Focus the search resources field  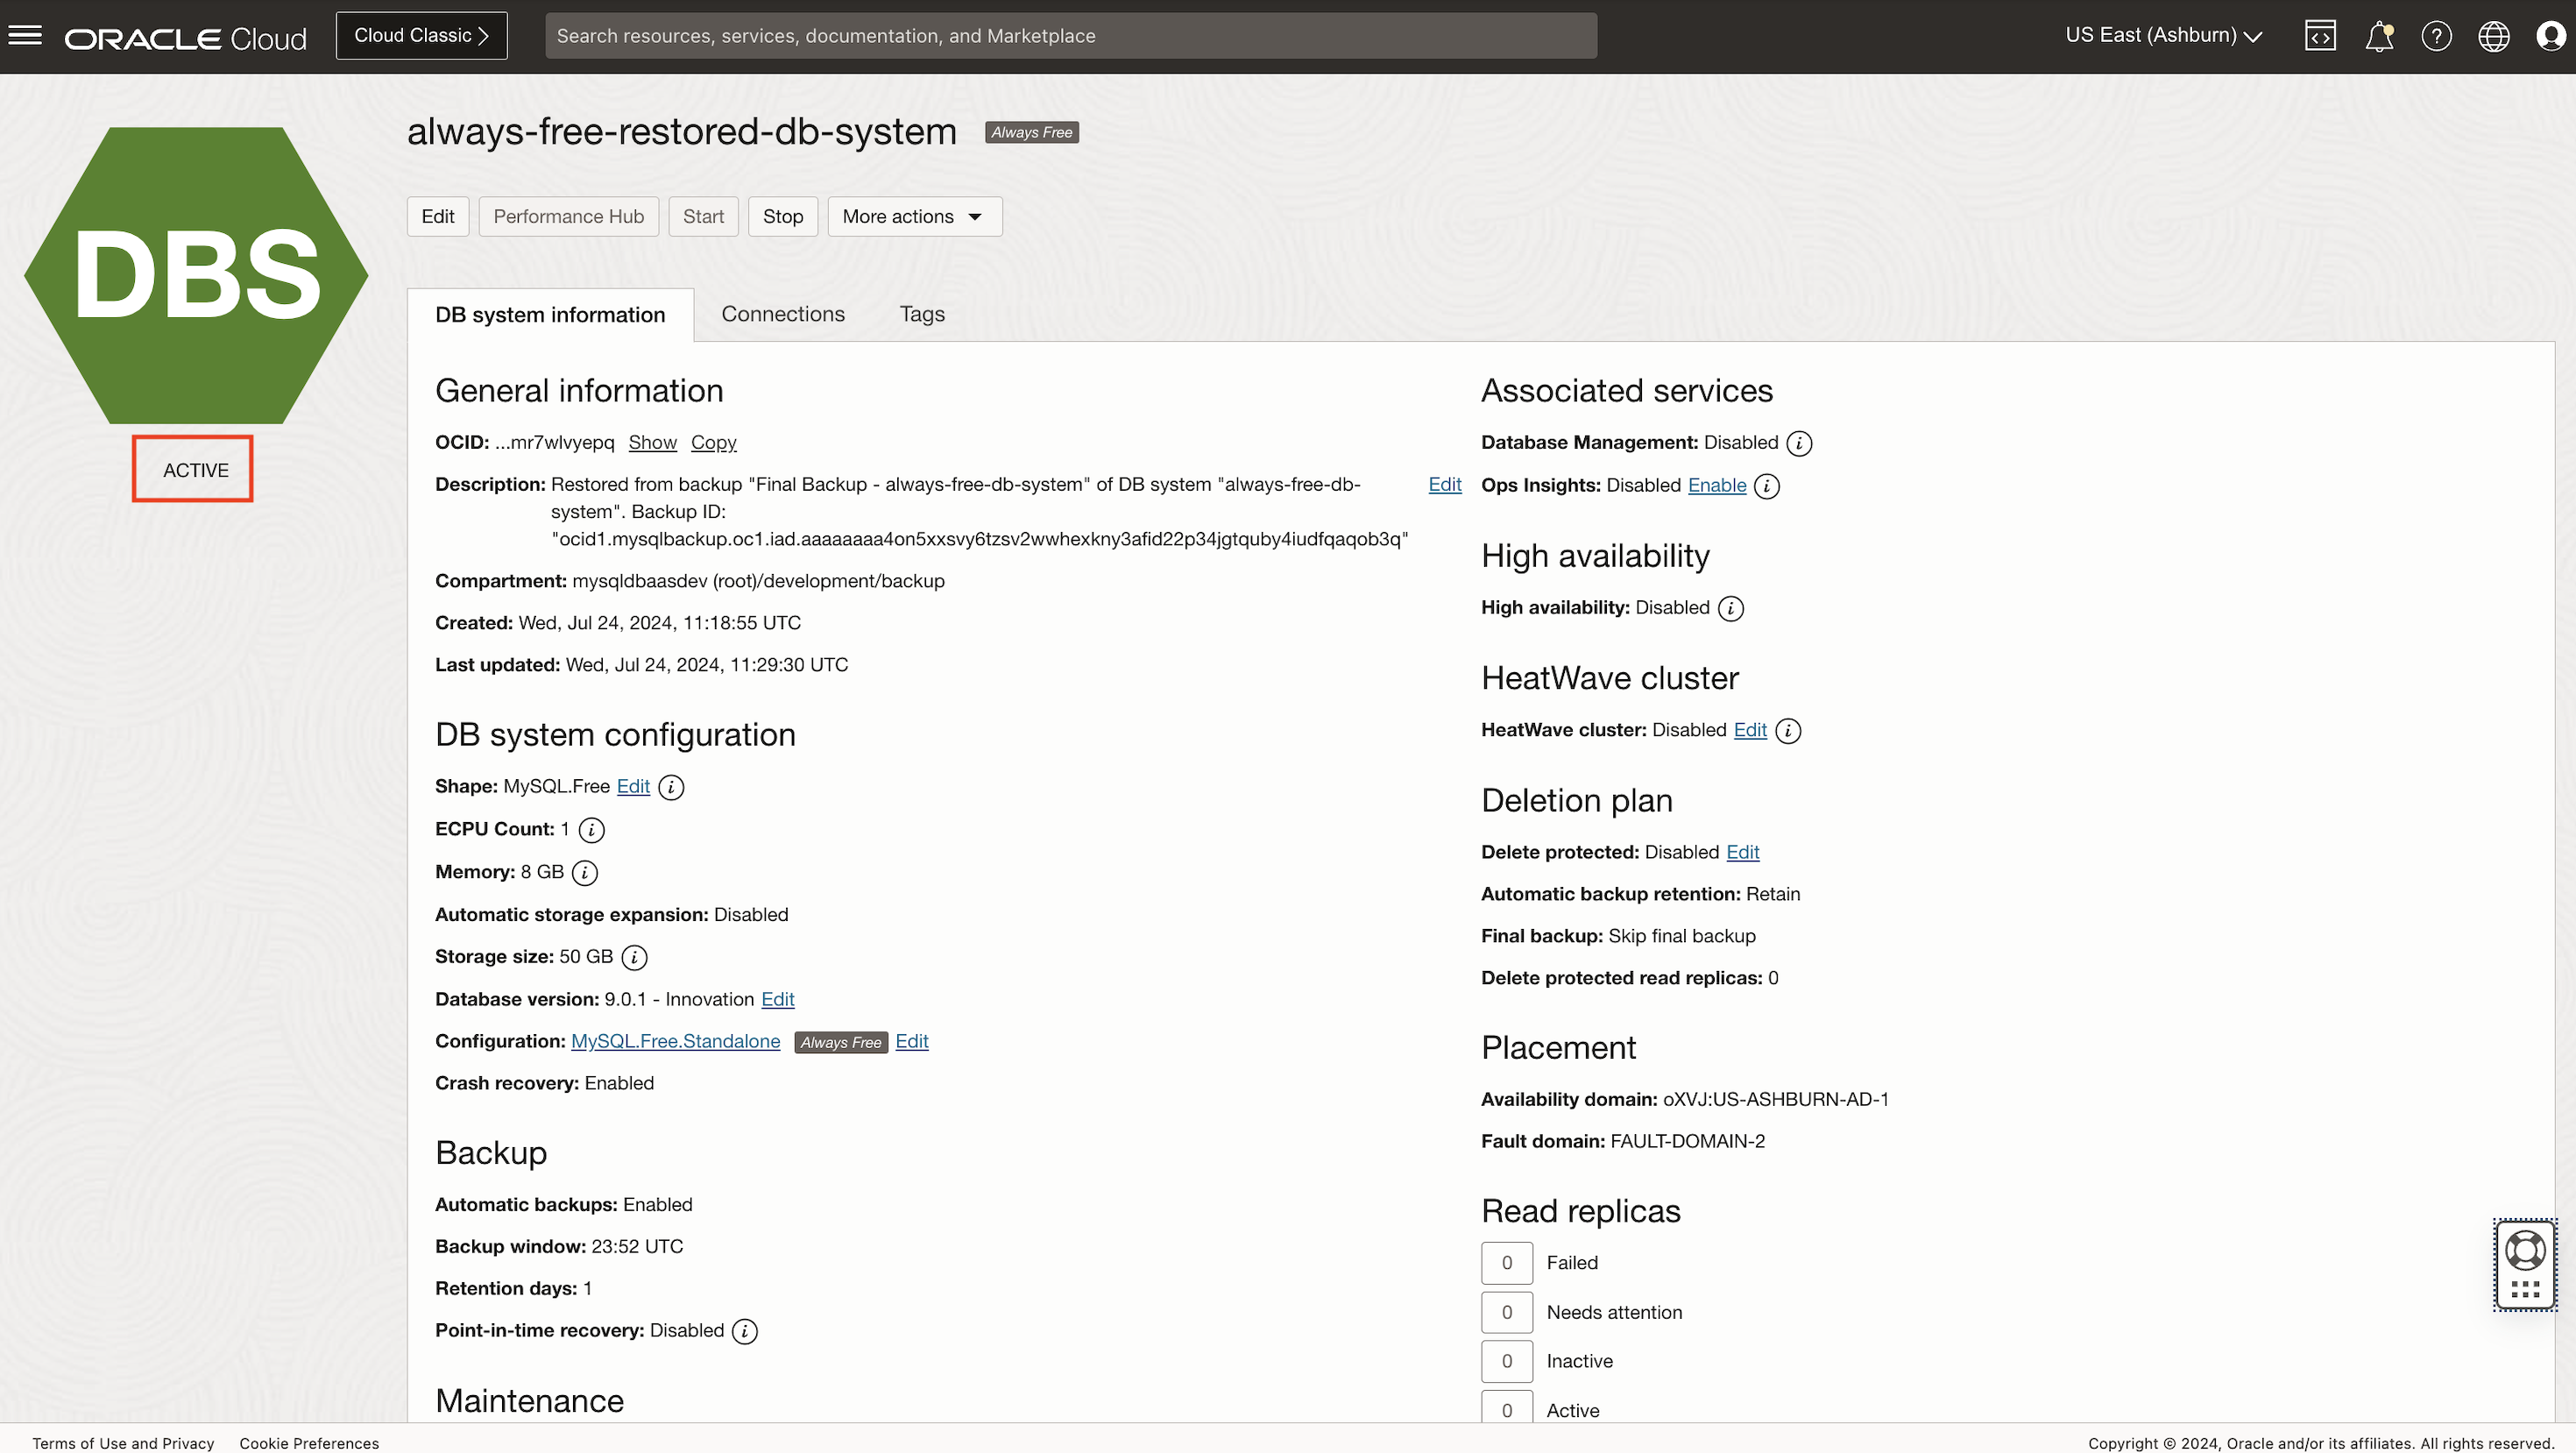pyautogui.click(x=1070, y=36)
